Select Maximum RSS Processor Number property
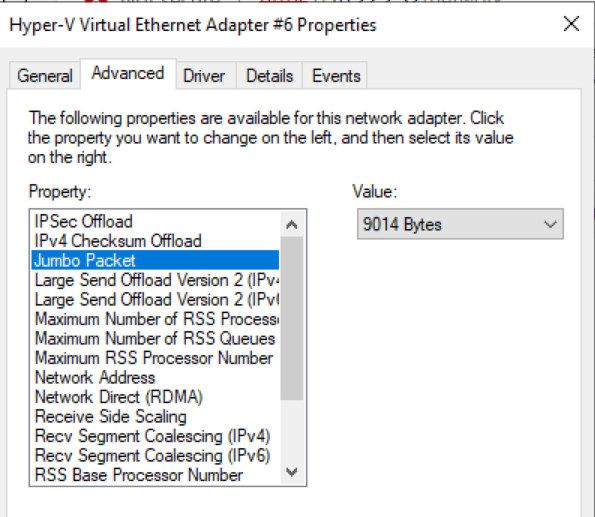Viewport: 595px width, 517px height. 155,358
